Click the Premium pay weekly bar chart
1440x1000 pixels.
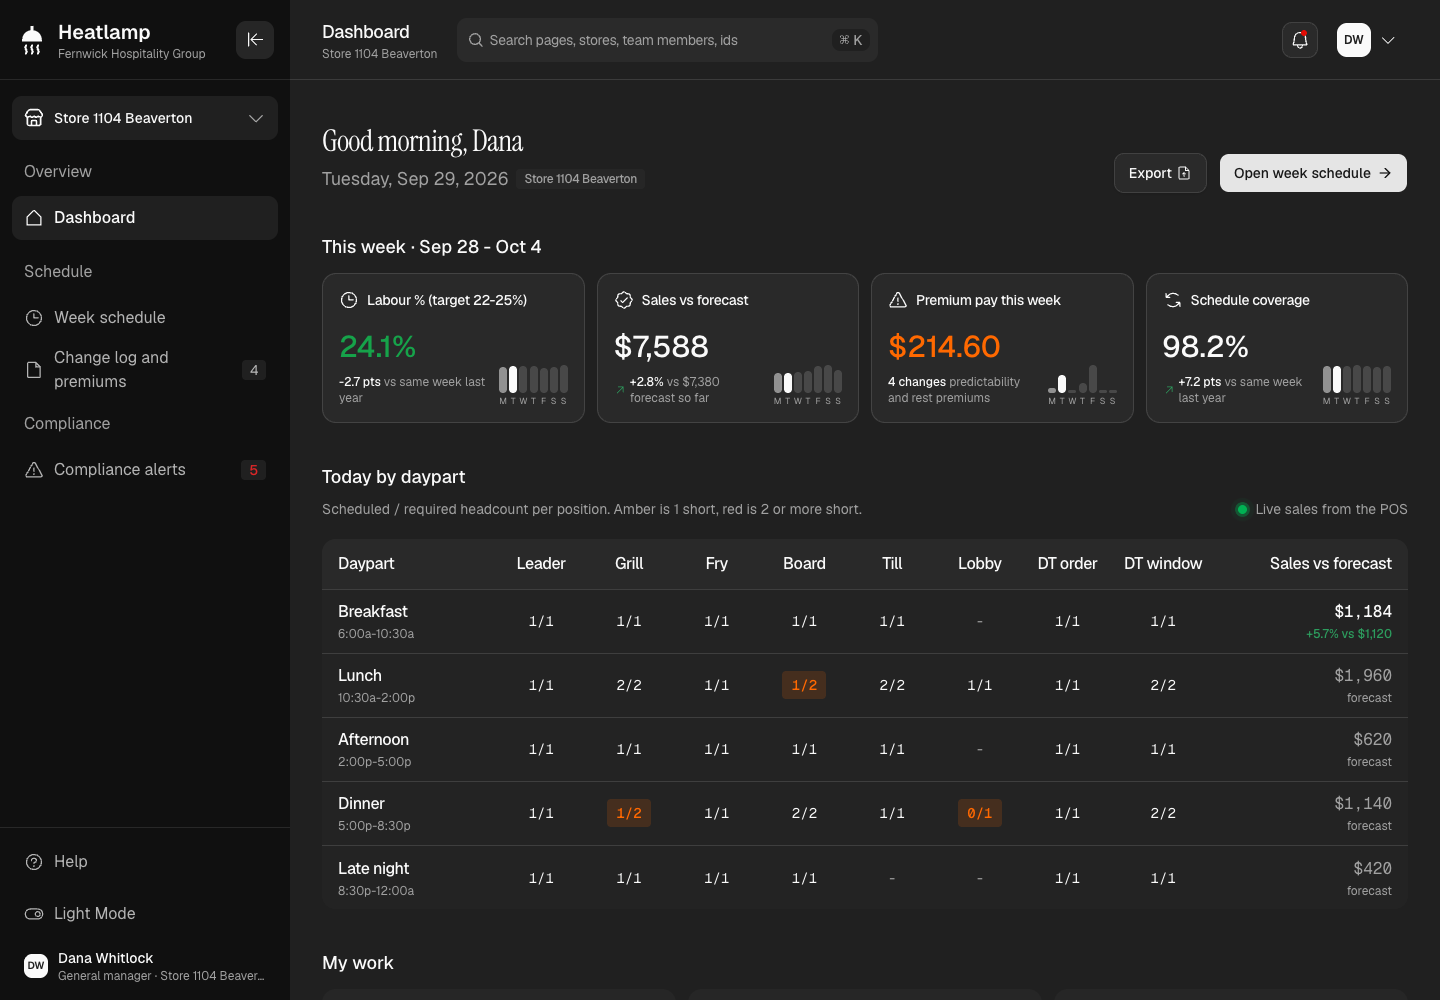pos(1082,384)
